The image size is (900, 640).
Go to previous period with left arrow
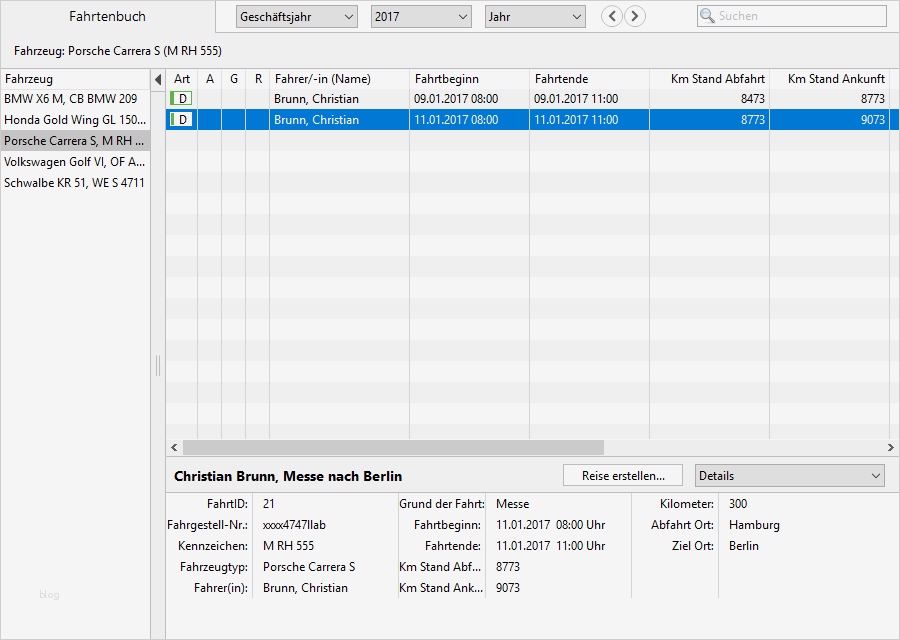pos(612,17)
